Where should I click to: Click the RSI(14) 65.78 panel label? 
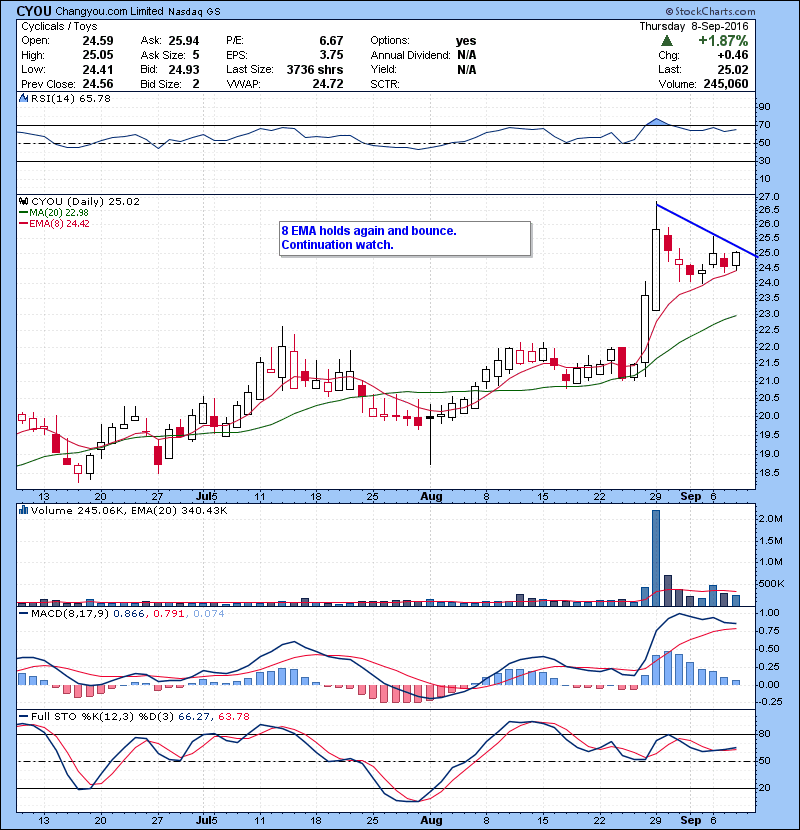(x=71, y=98)
